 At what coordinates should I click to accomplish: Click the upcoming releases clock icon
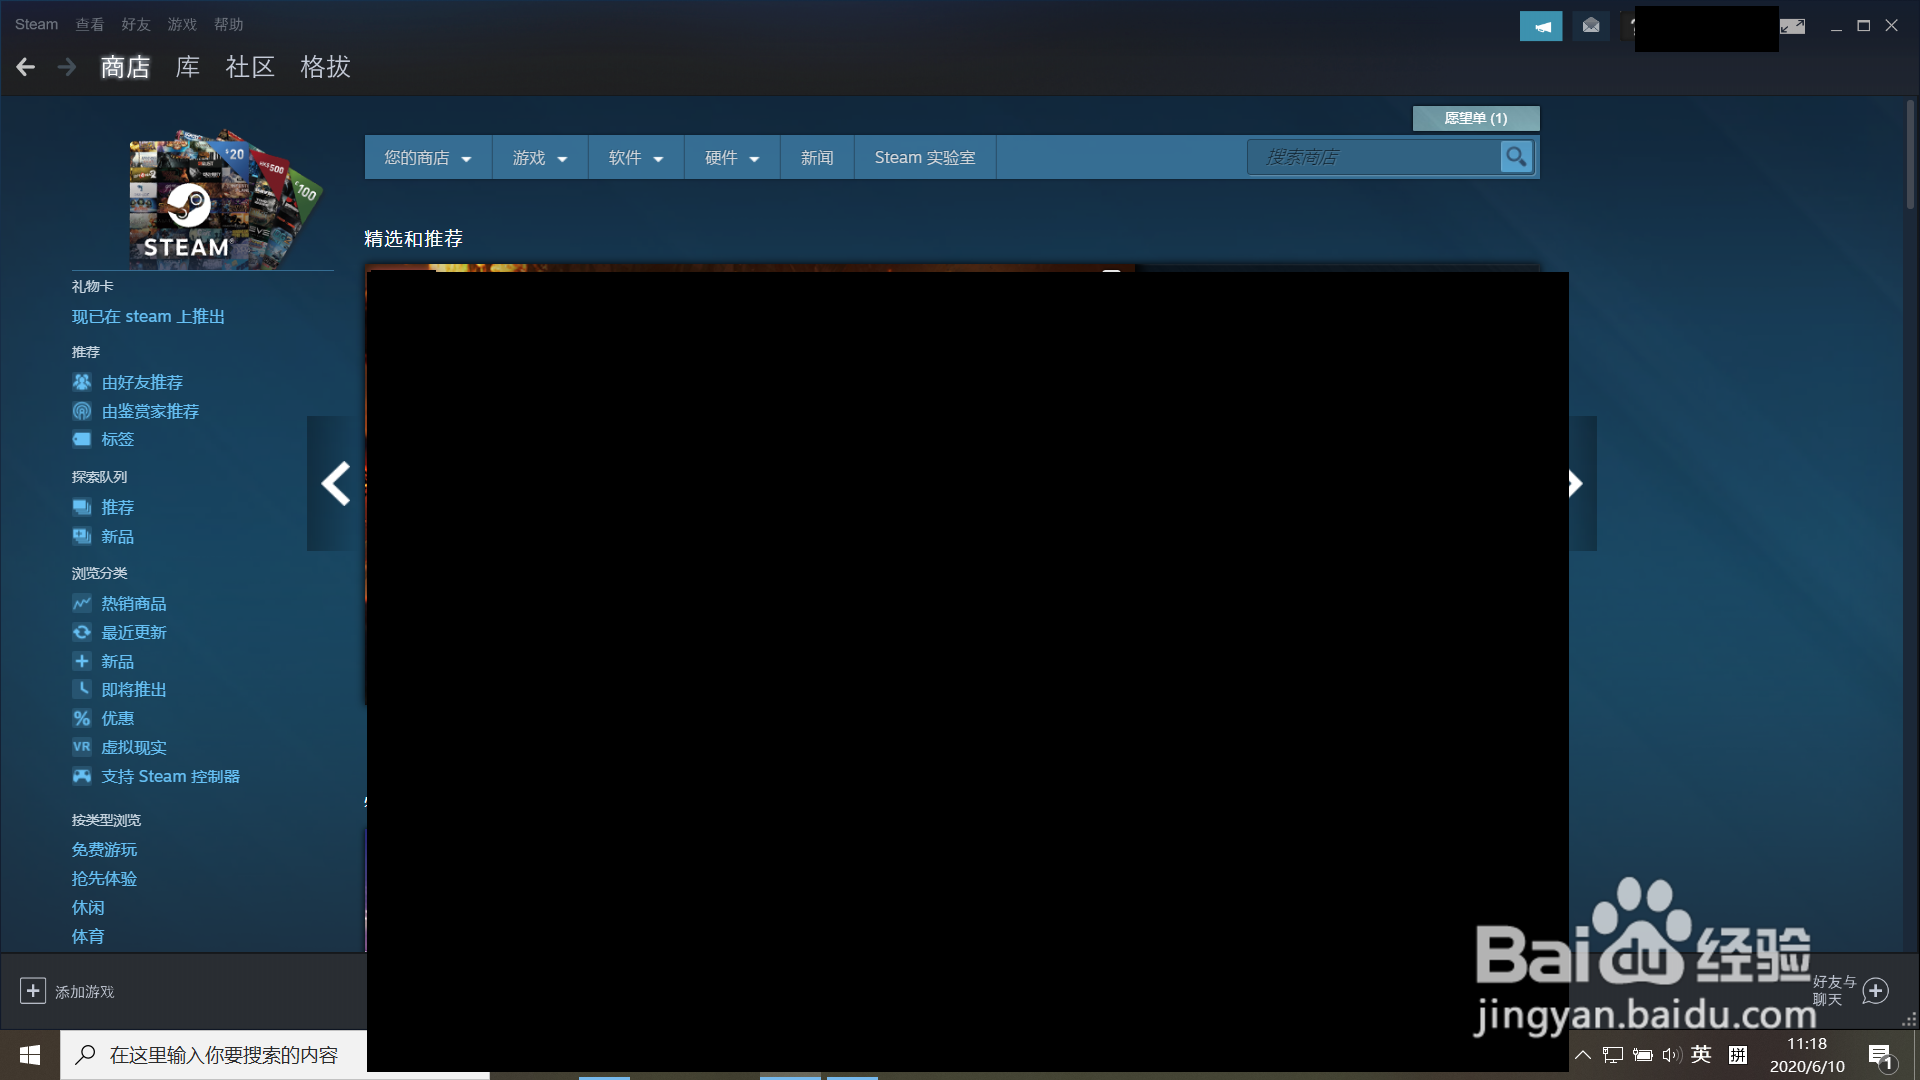tap(82, 689)
